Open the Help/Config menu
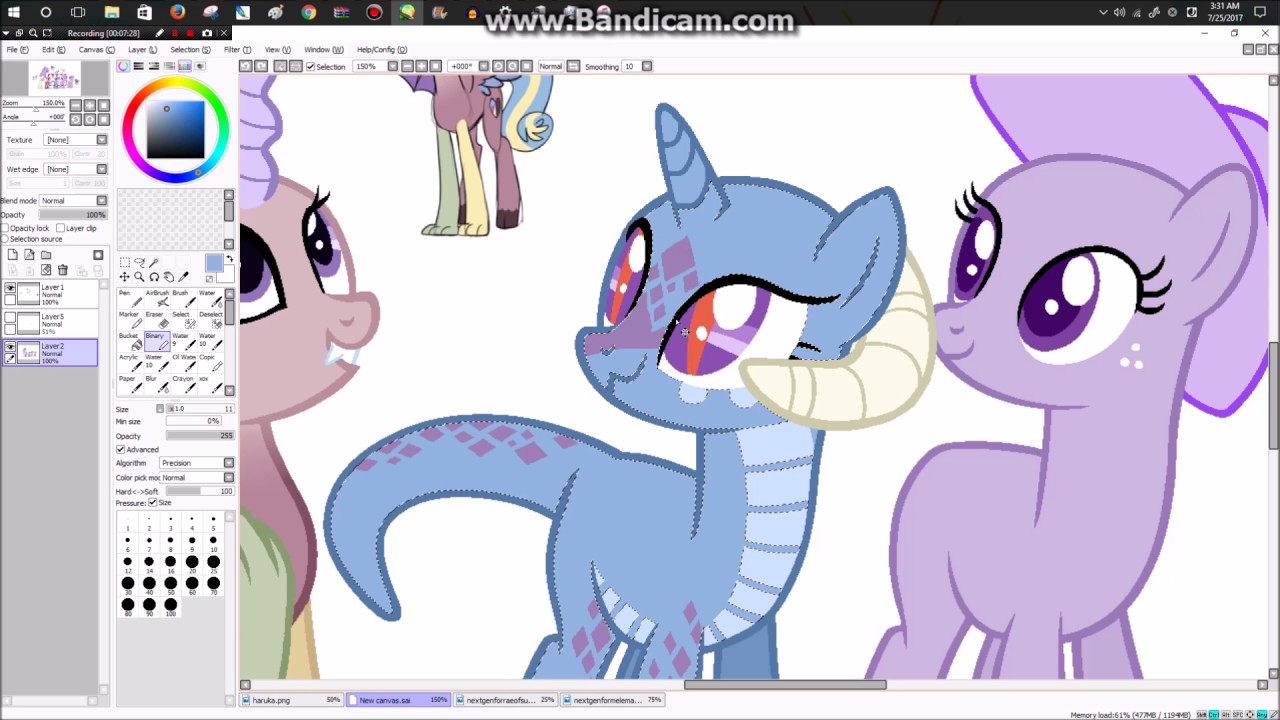The image size is (1280, 720). (382, 49)
